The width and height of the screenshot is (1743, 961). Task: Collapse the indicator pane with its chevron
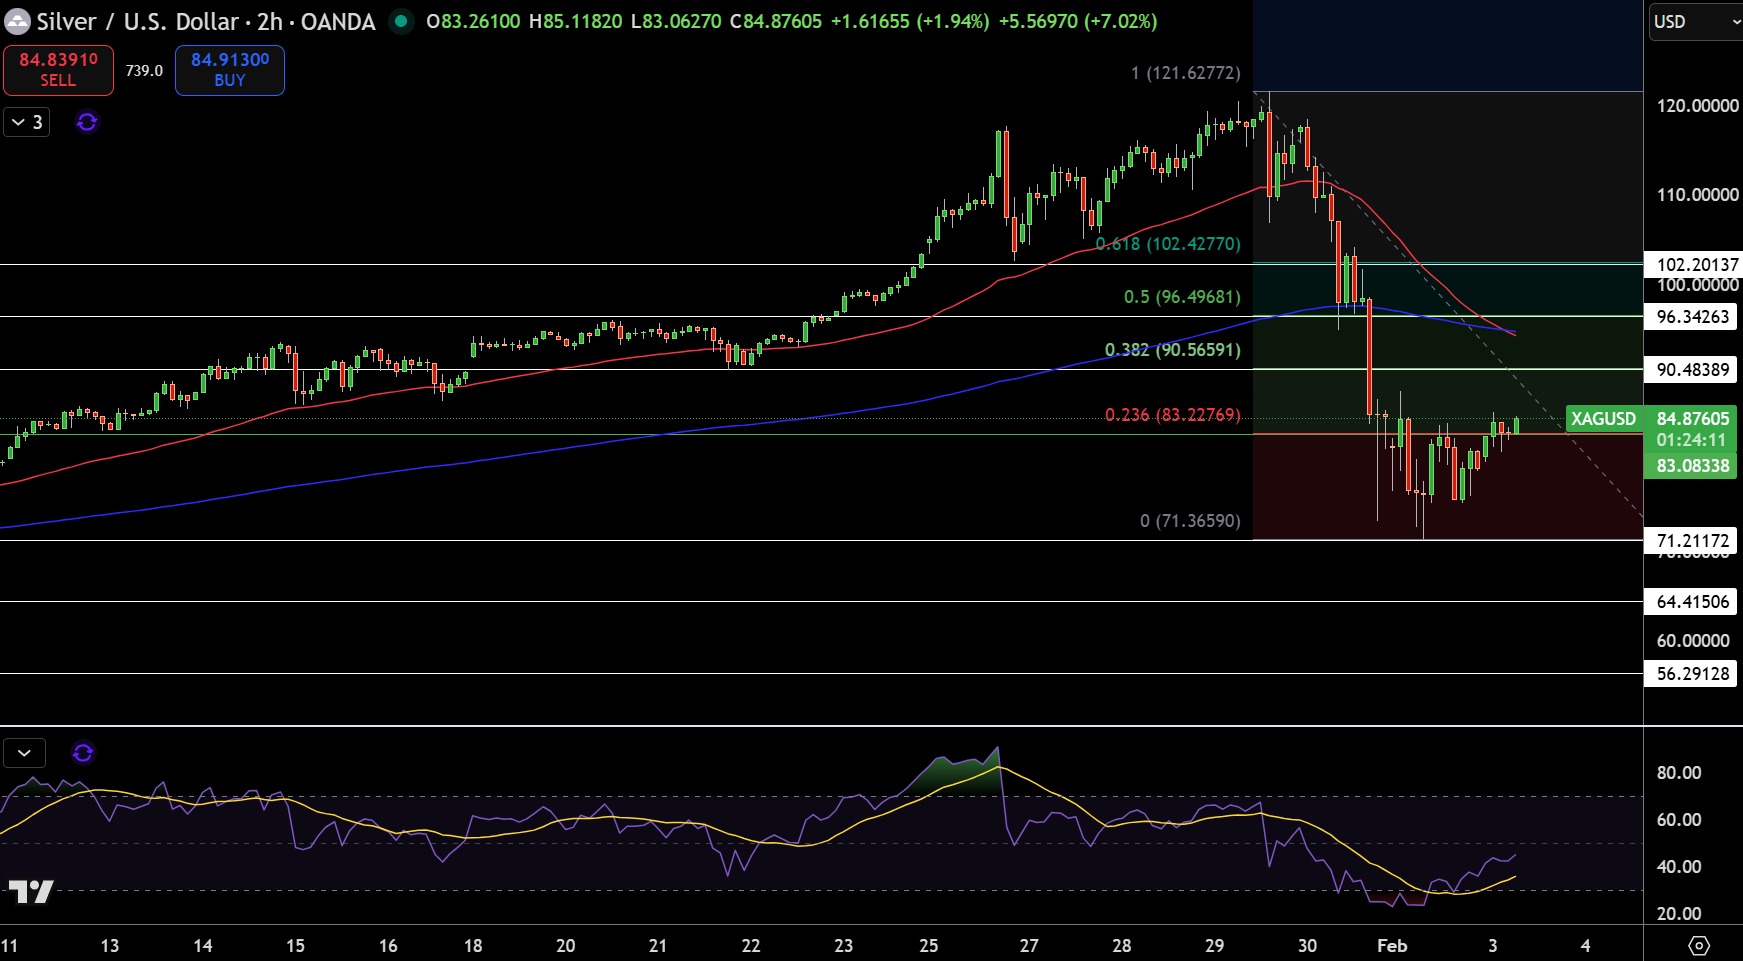(x=23, y=752)
